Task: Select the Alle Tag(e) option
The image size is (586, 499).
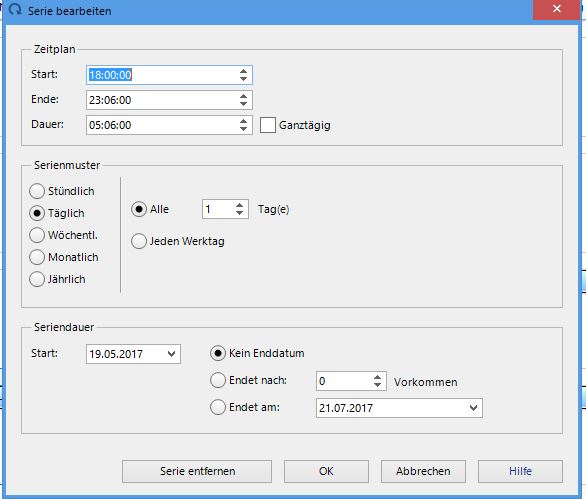Action: (x=139, y=209)
